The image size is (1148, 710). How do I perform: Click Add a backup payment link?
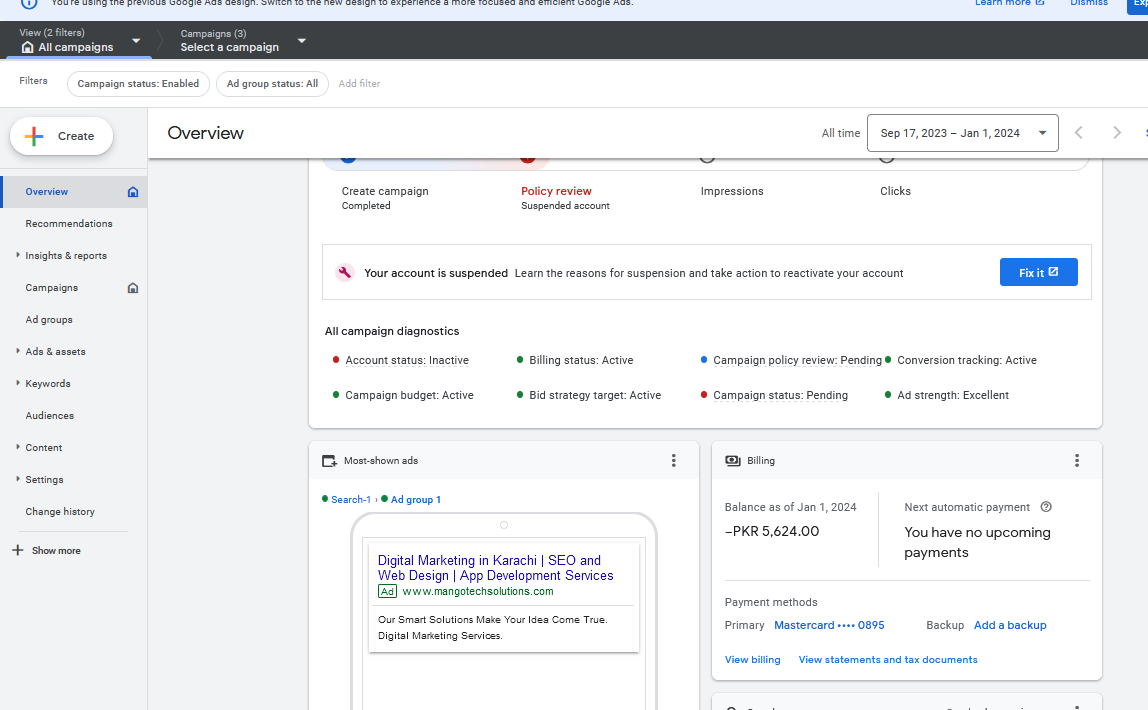pyautogui.click(x=1010, y=625)
